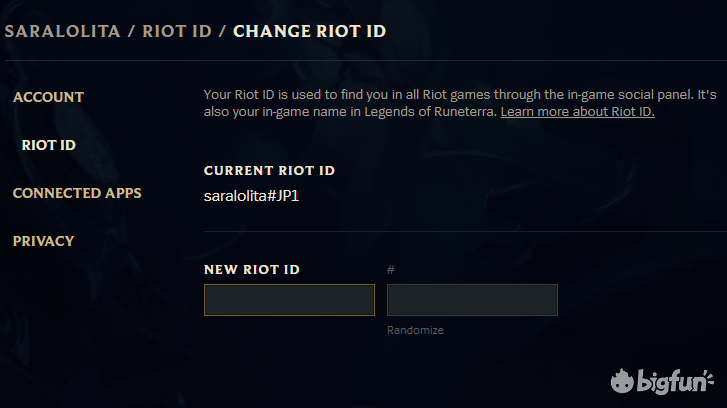Image resolution: width=727 pixels, height=408 pixels.
Task: Click the # label above the tagline field
Action: pyautogui.click(x=391, y=269)
